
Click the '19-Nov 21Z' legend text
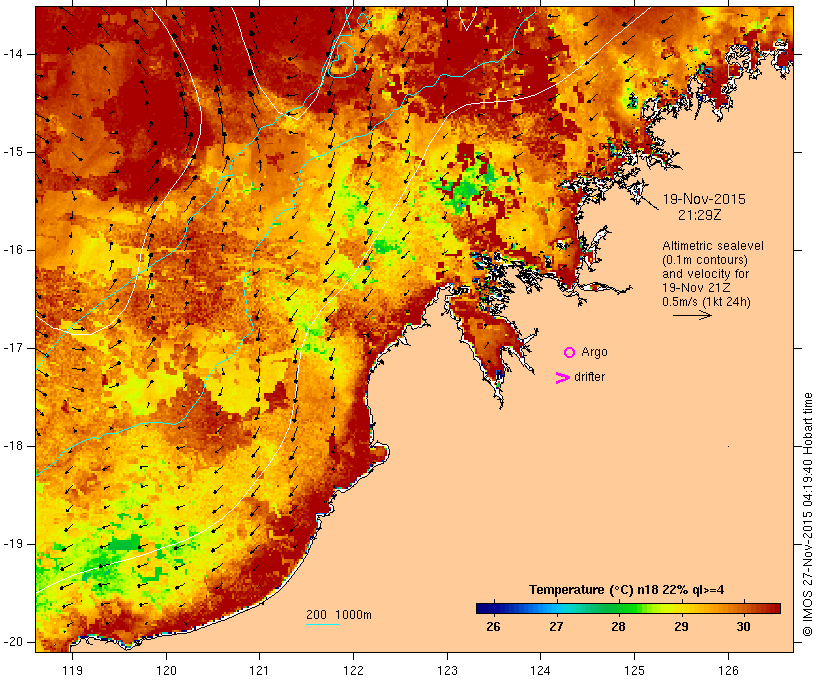click(x=696, y=288)
